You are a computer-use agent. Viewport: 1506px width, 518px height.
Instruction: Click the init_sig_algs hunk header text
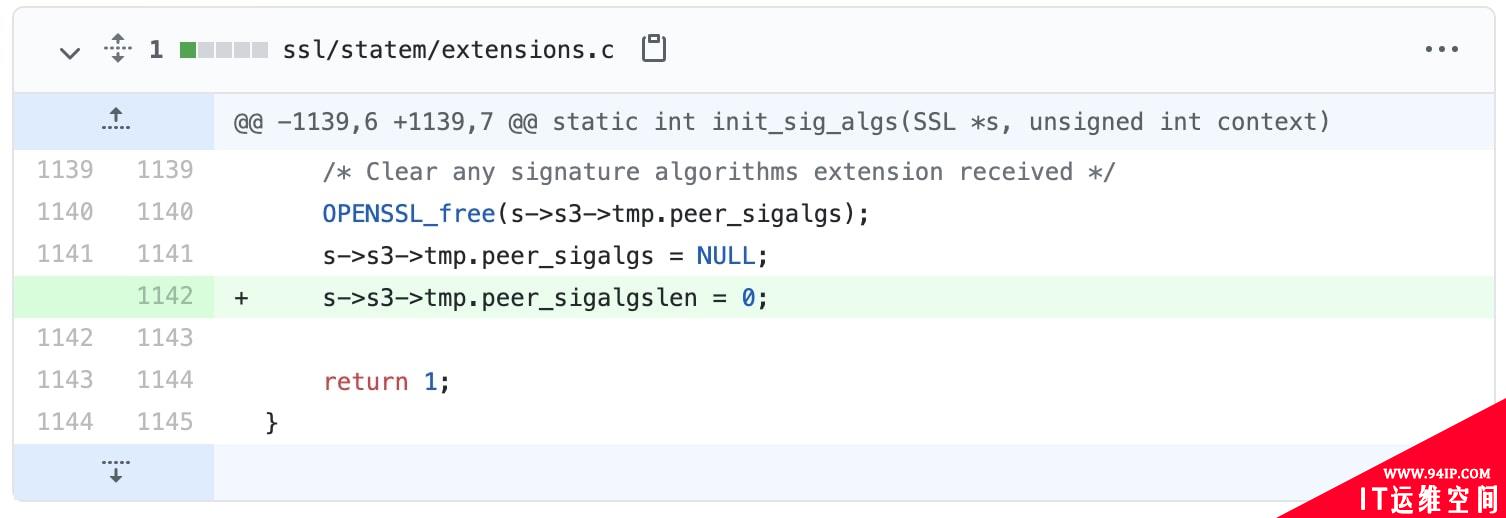[x=782, y=122]
